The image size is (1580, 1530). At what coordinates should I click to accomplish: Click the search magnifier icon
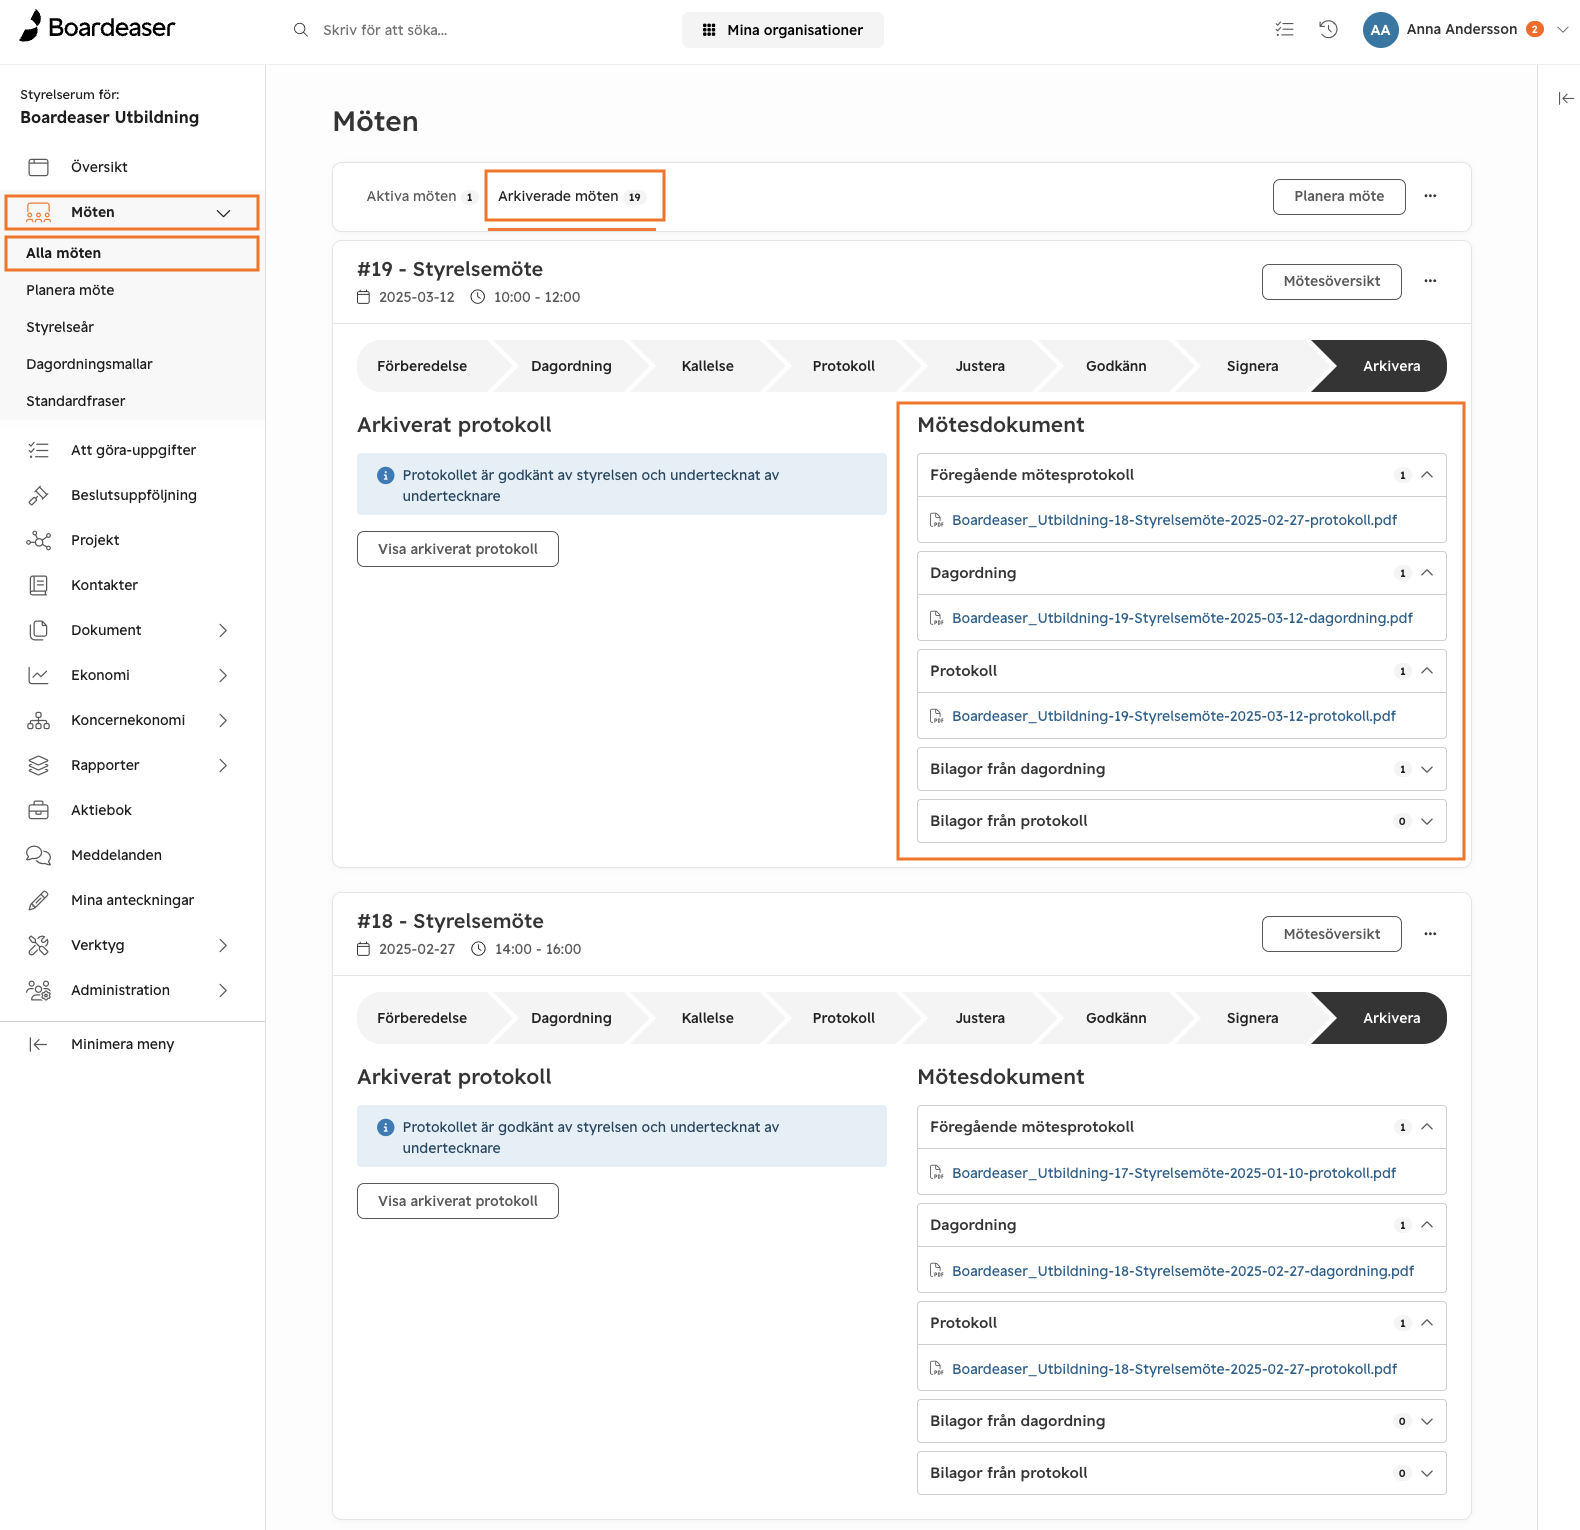300,30
